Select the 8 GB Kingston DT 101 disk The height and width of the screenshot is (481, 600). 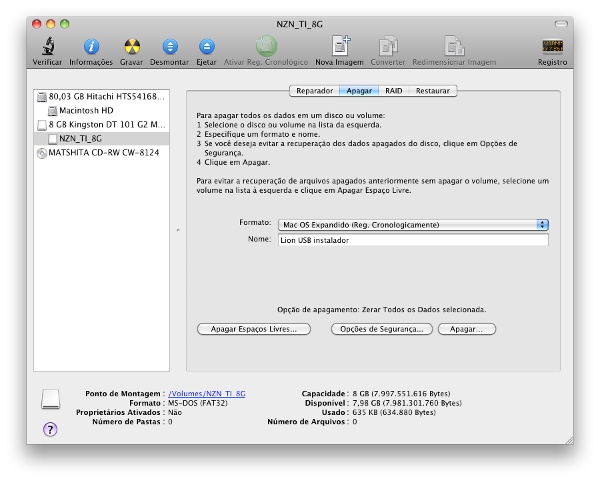click(x=101, y=125)
